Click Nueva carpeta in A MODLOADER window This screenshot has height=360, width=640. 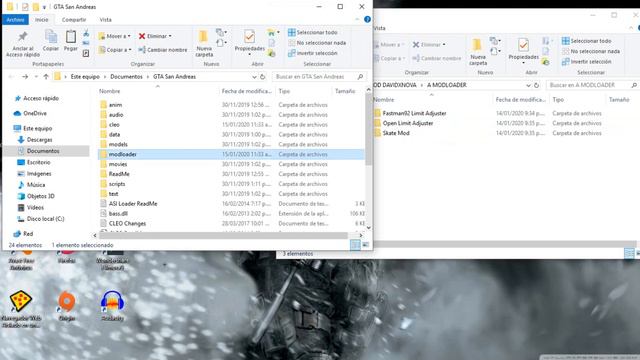point(478,52)
